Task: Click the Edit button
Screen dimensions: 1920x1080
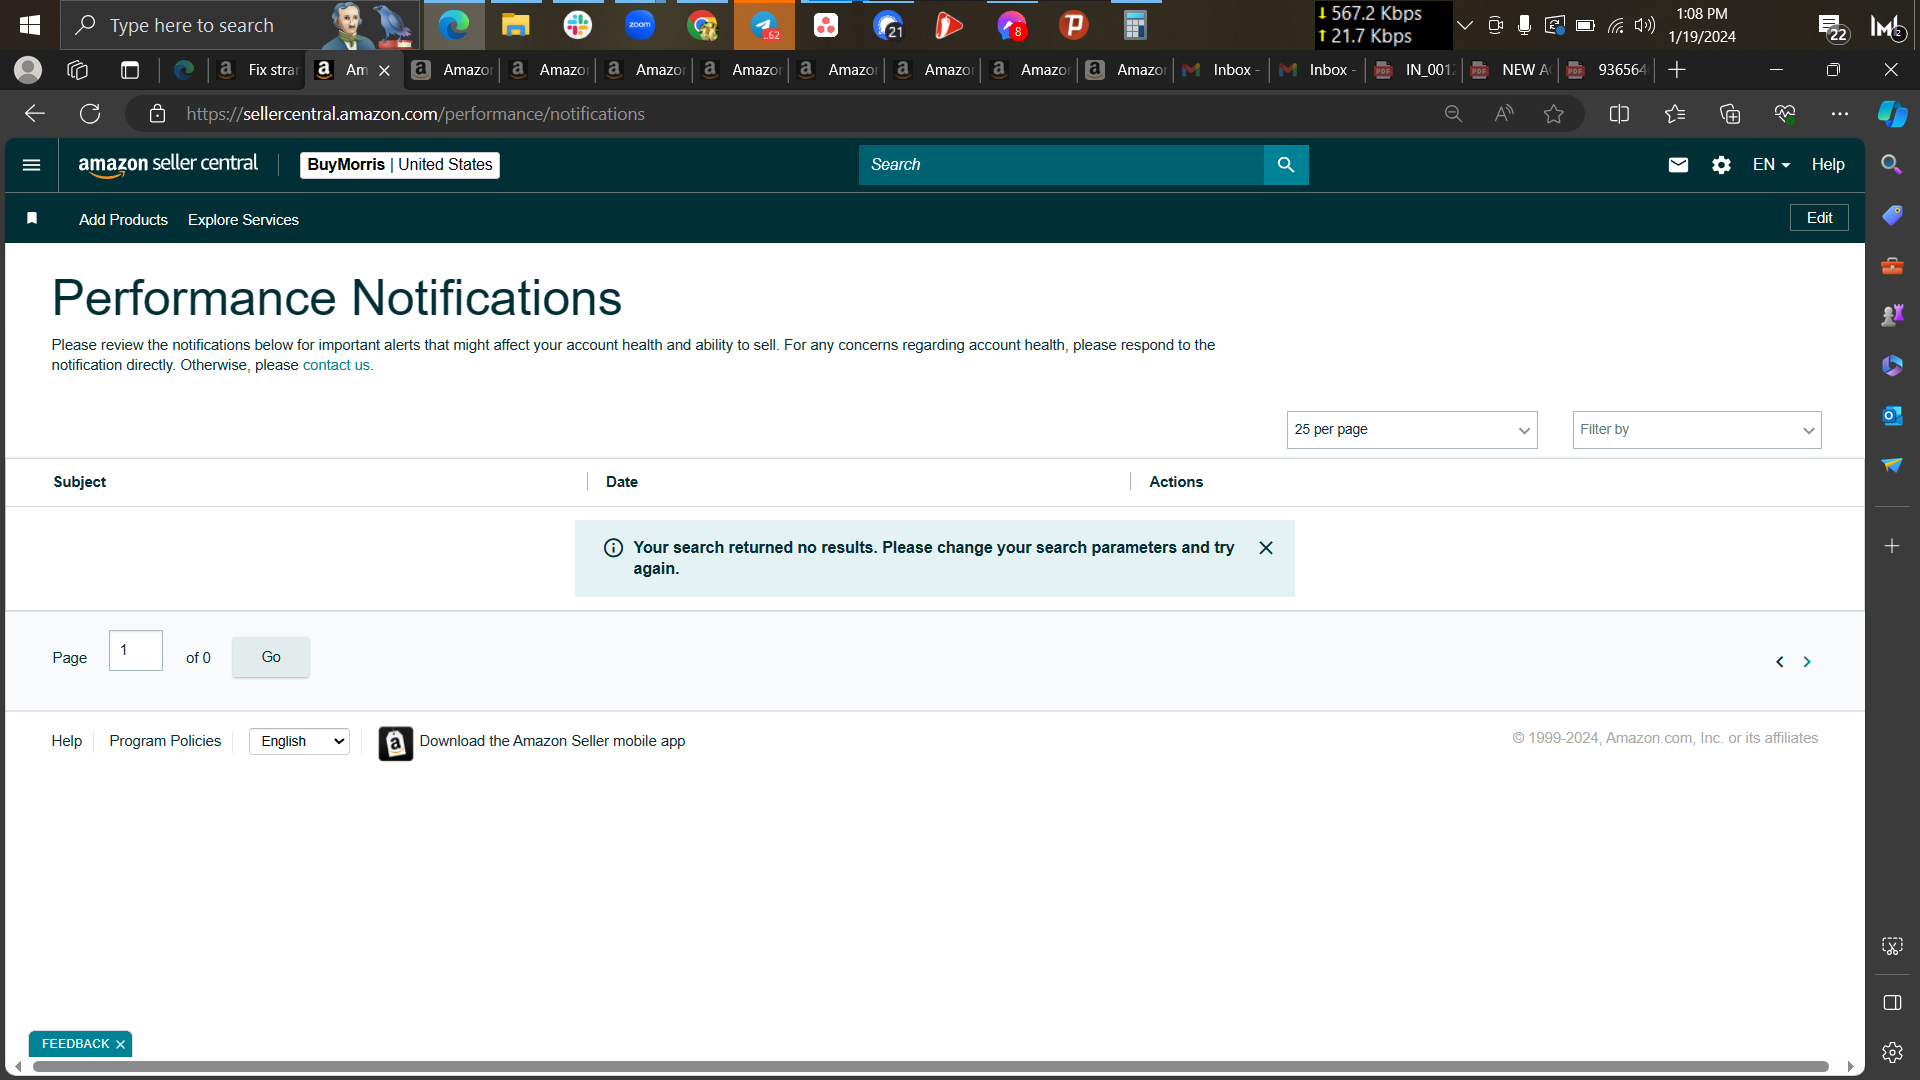Action: click(x=1819, y=218)
